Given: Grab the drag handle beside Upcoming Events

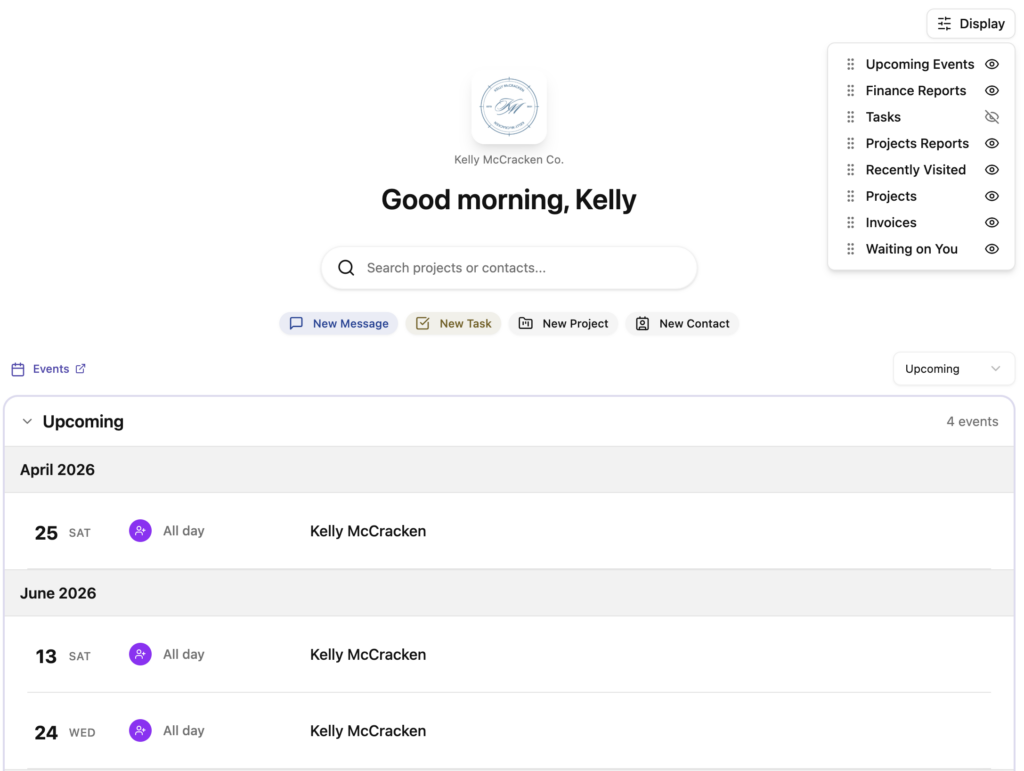Looking at the screenshot, I should pyautogui.click(x=849, y=64).
